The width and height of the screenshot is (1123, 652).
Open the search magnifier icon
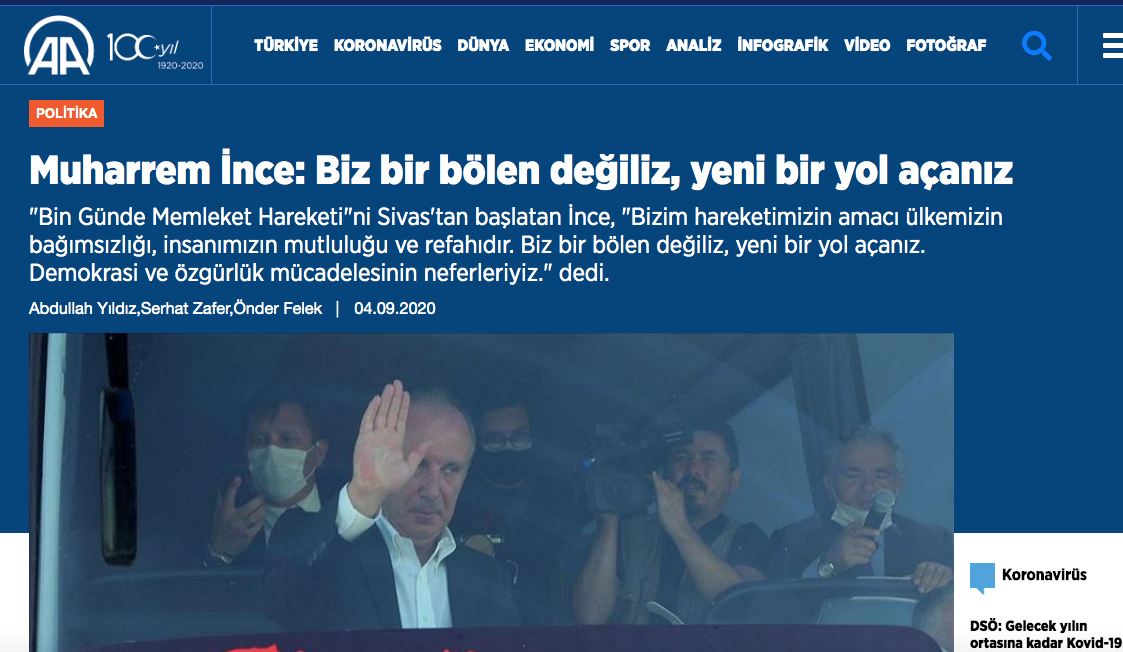pyautogui.click(x=1036, y=46)
